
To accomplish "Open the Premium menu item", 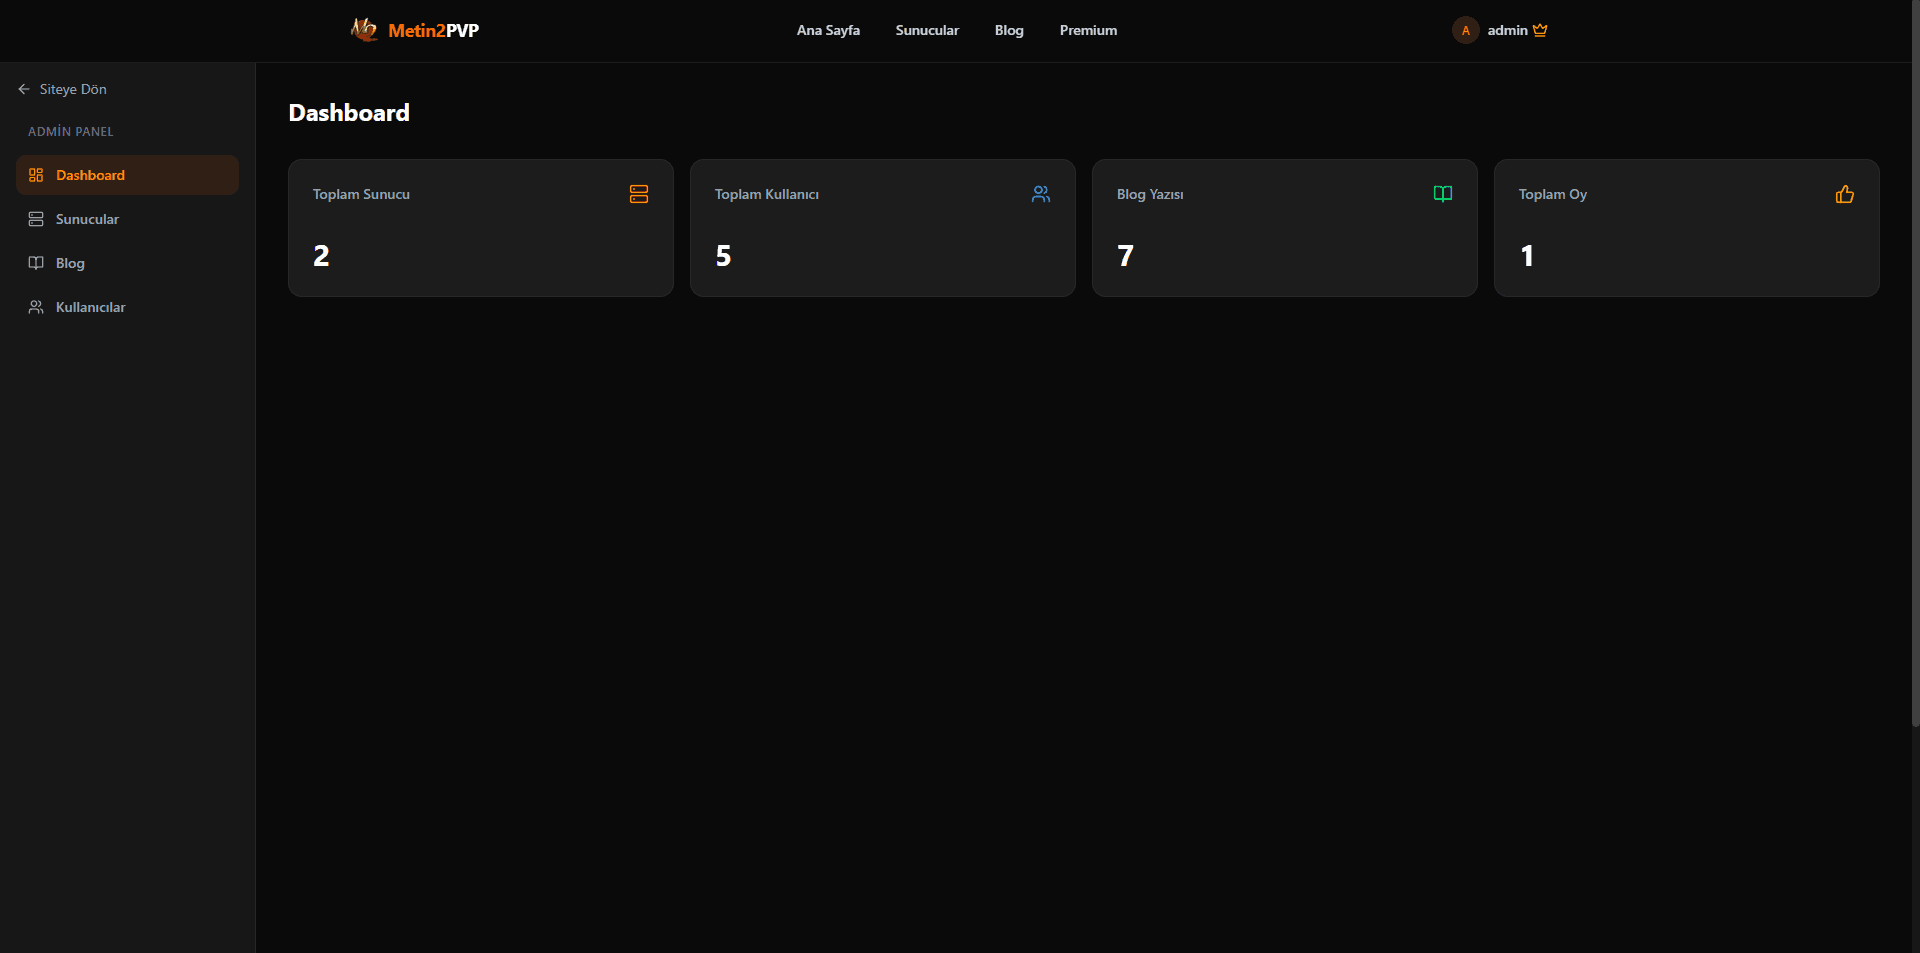I will tap(1088, 30).
